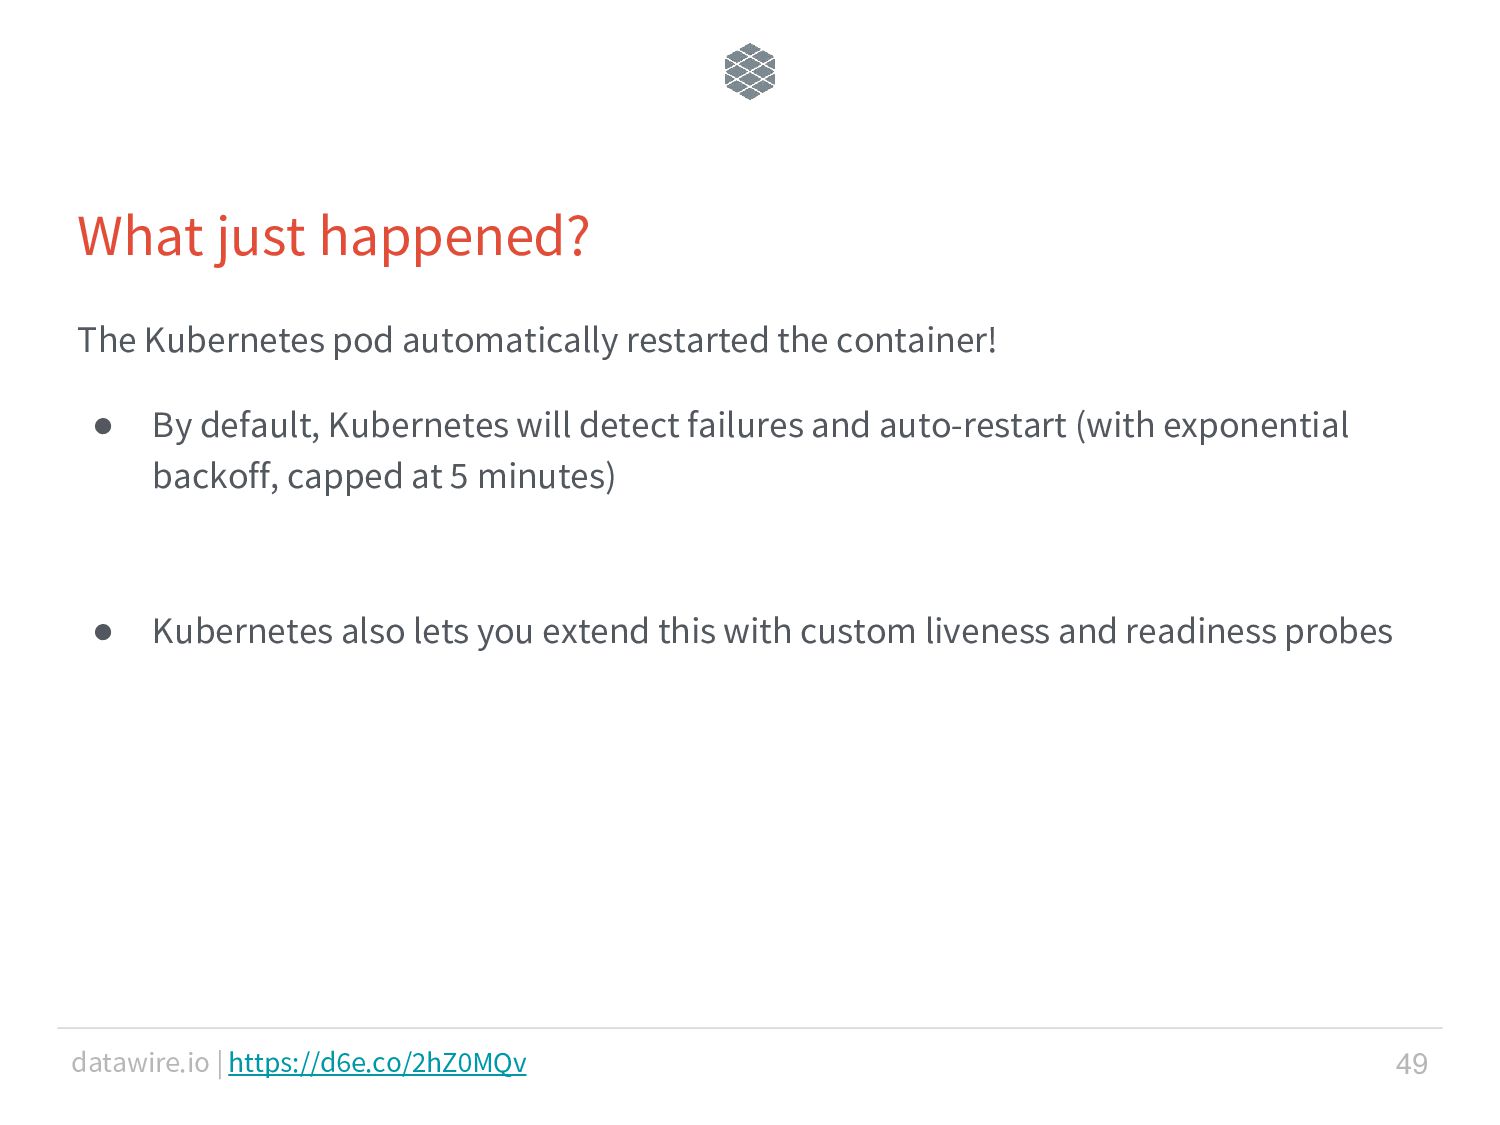Open the https://d6e.co/2hZ0MQv link
The height and width of the screenshot is (1125, 1500).
377,1062
